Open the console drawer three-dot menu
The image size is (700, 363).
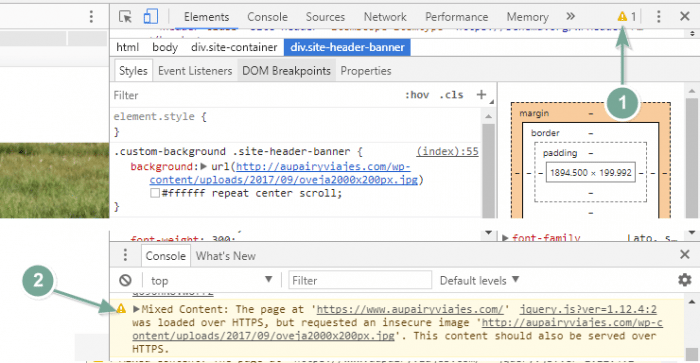coord(125,255)
